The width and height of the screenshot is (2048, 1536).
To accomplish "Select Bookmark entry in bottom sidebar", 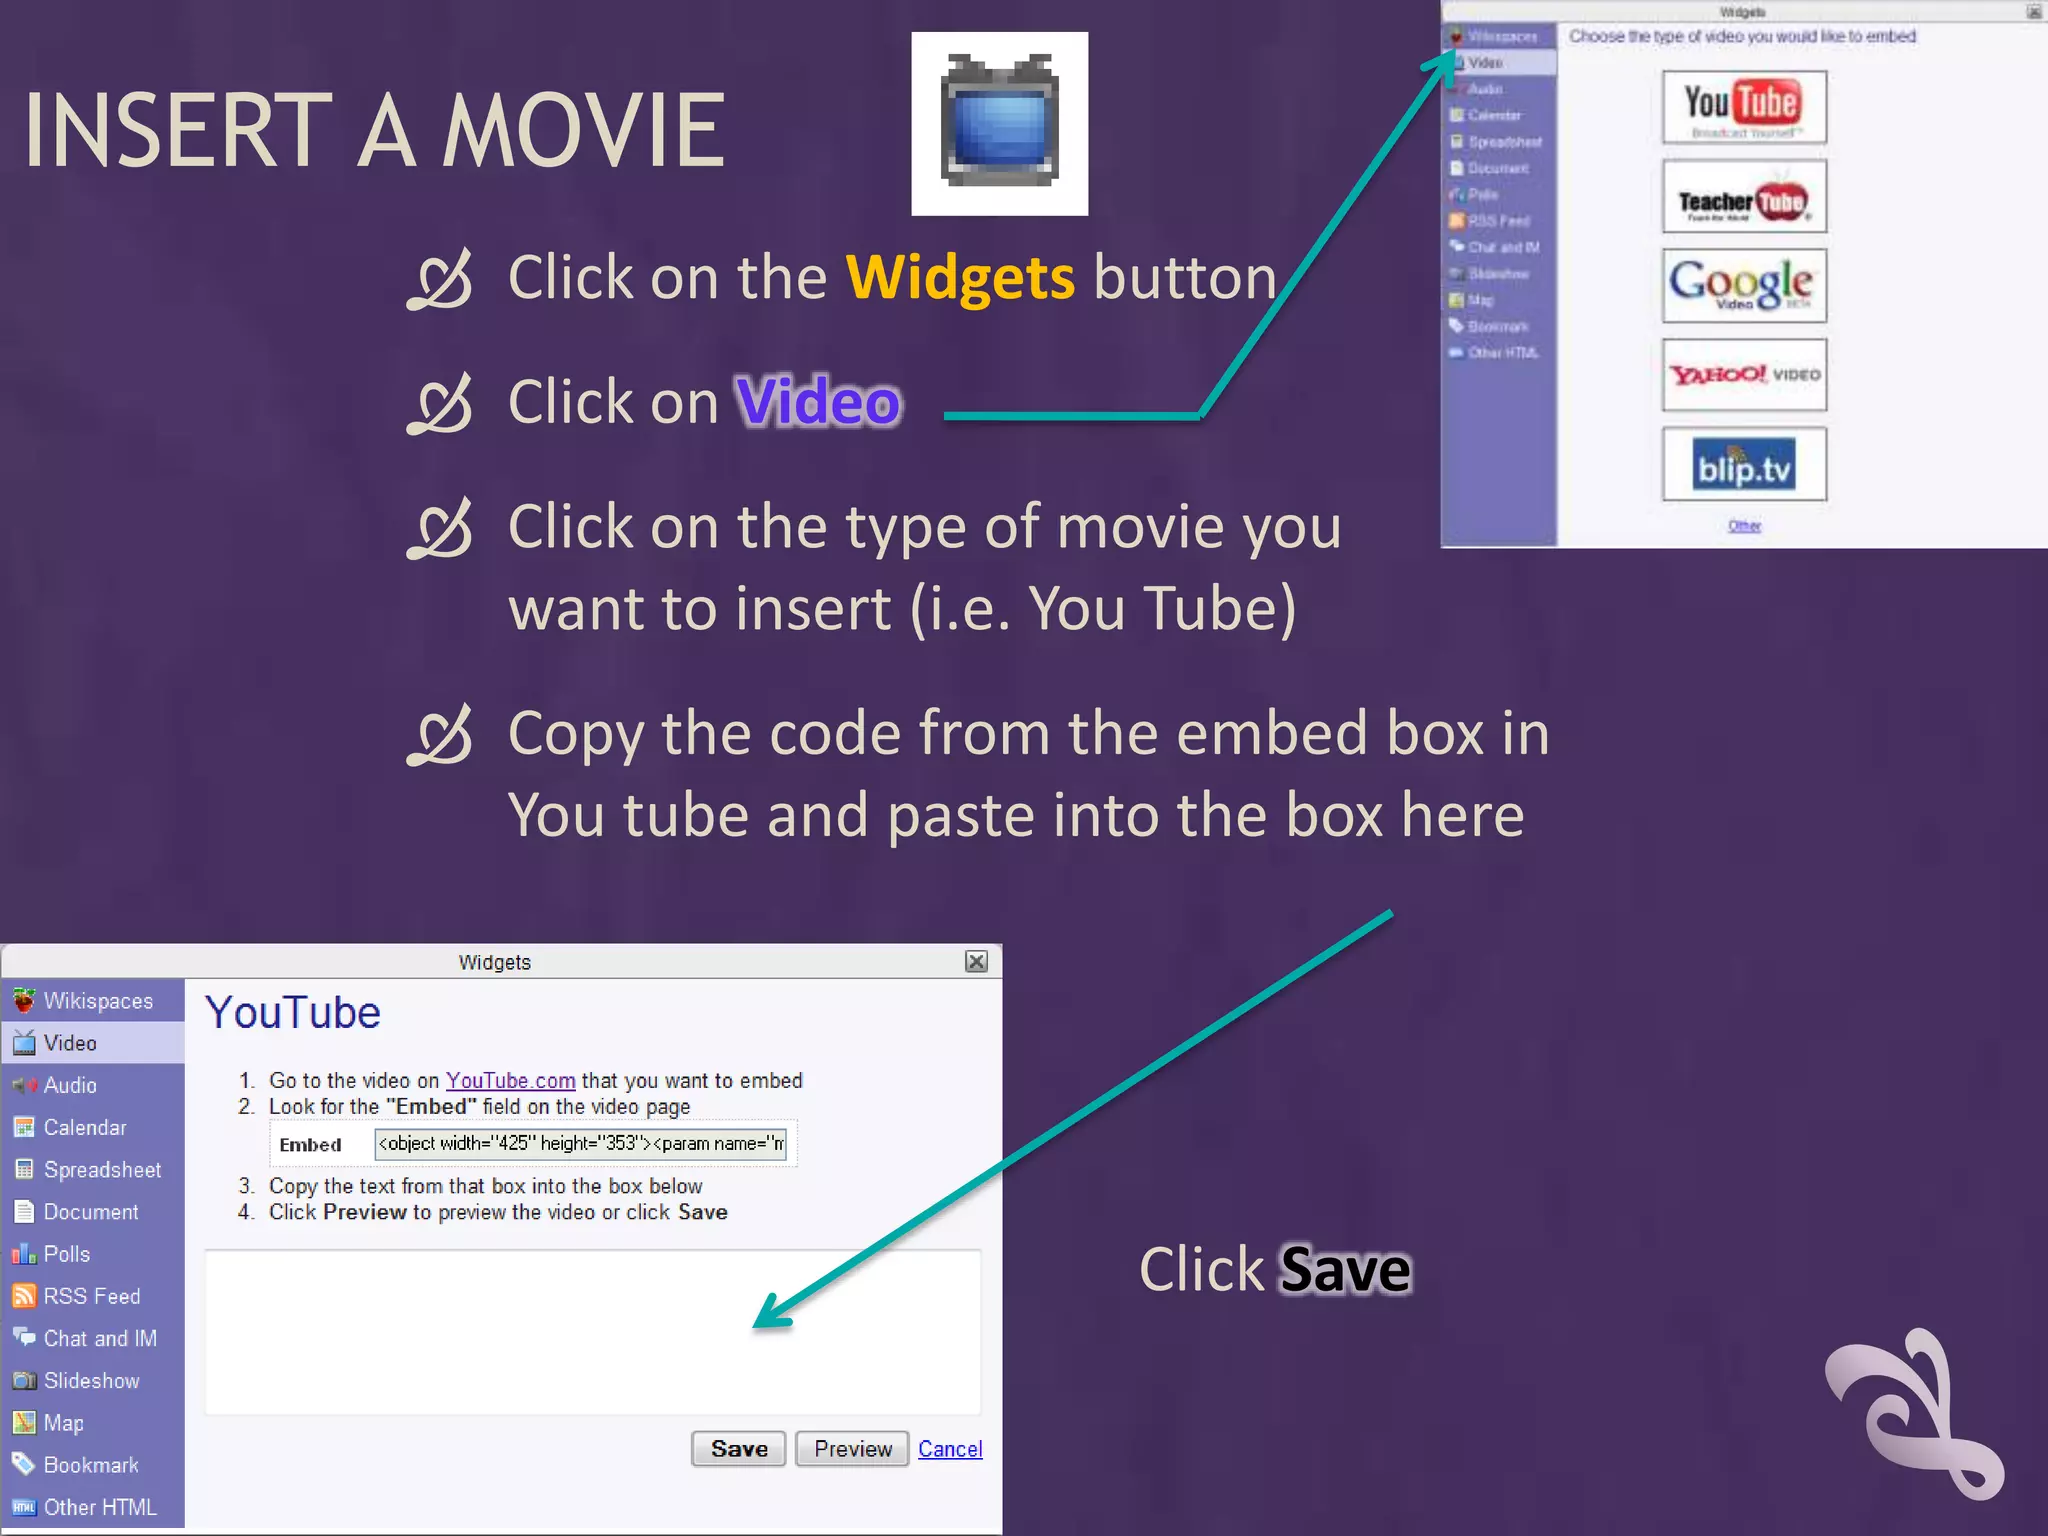I will pyautogui.click(x=93, y=1465).
